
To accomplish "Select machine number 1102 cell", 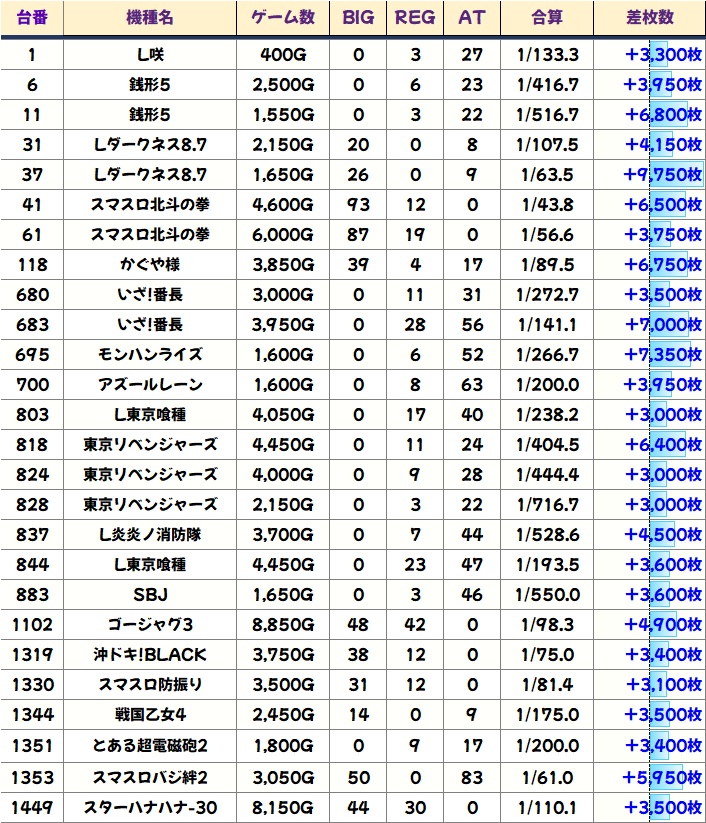I will coord(33,625).
